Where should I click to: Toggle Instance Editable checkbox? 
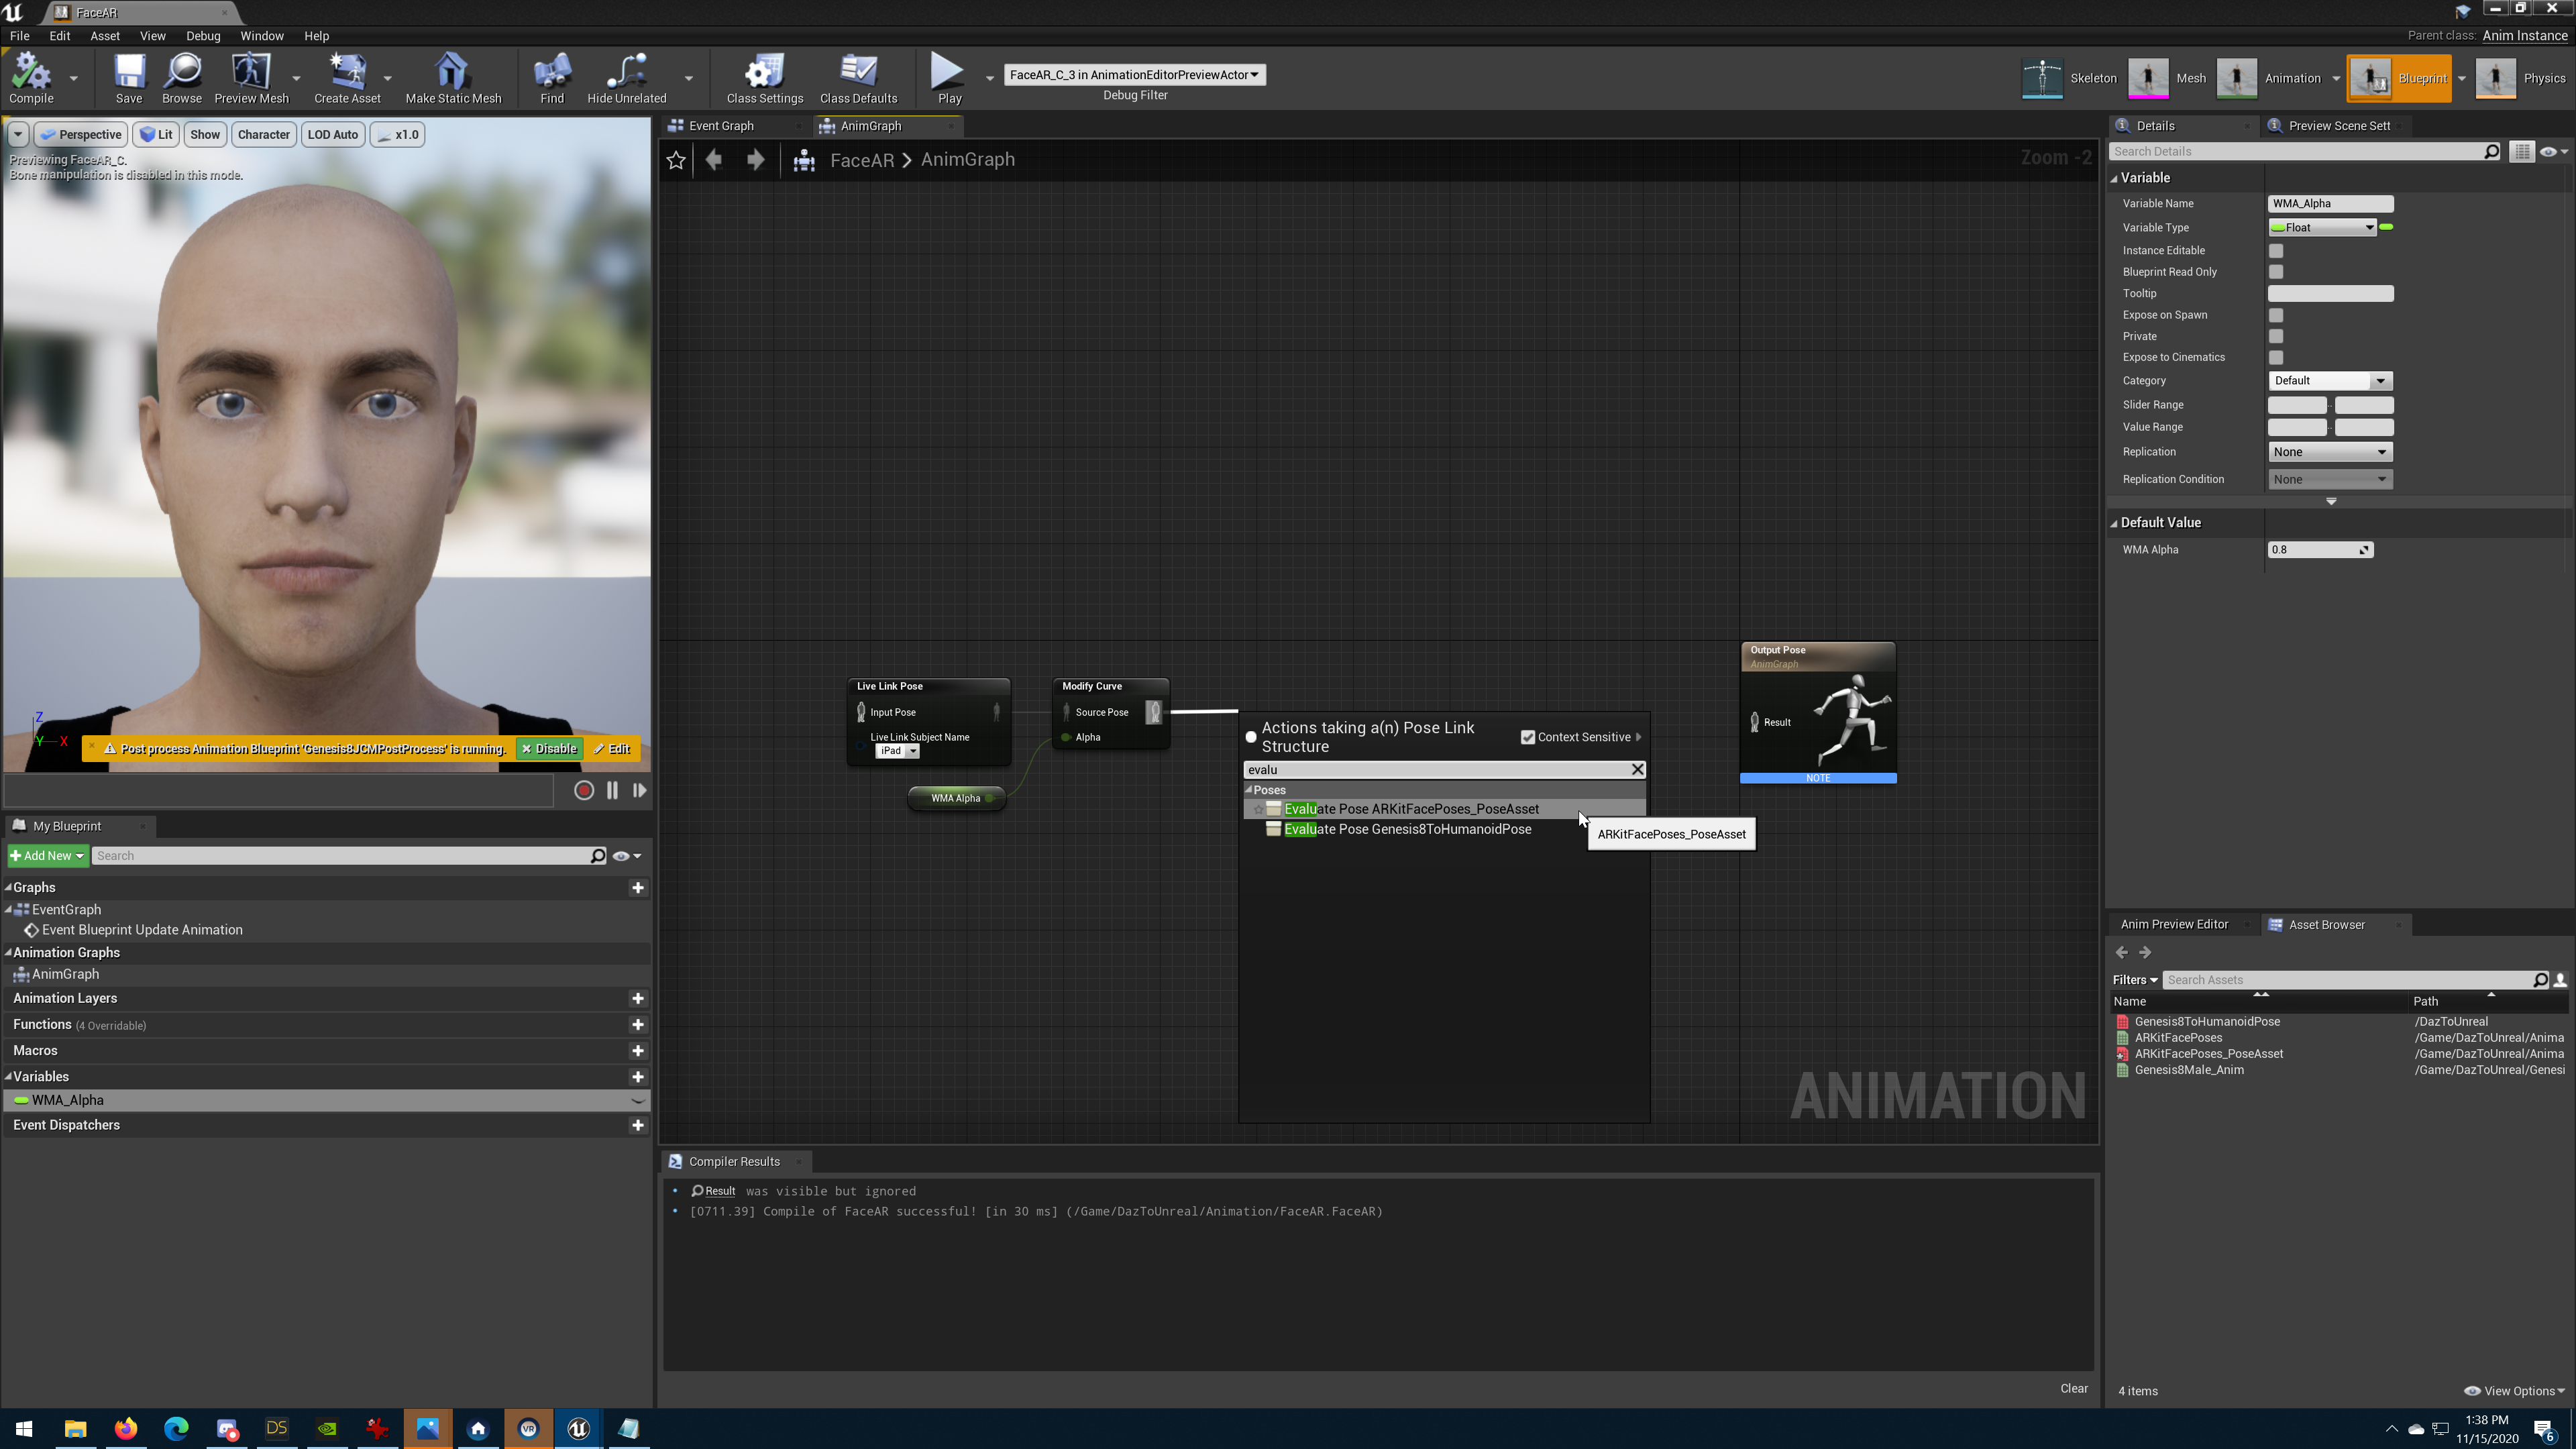tap(2276, 251)
